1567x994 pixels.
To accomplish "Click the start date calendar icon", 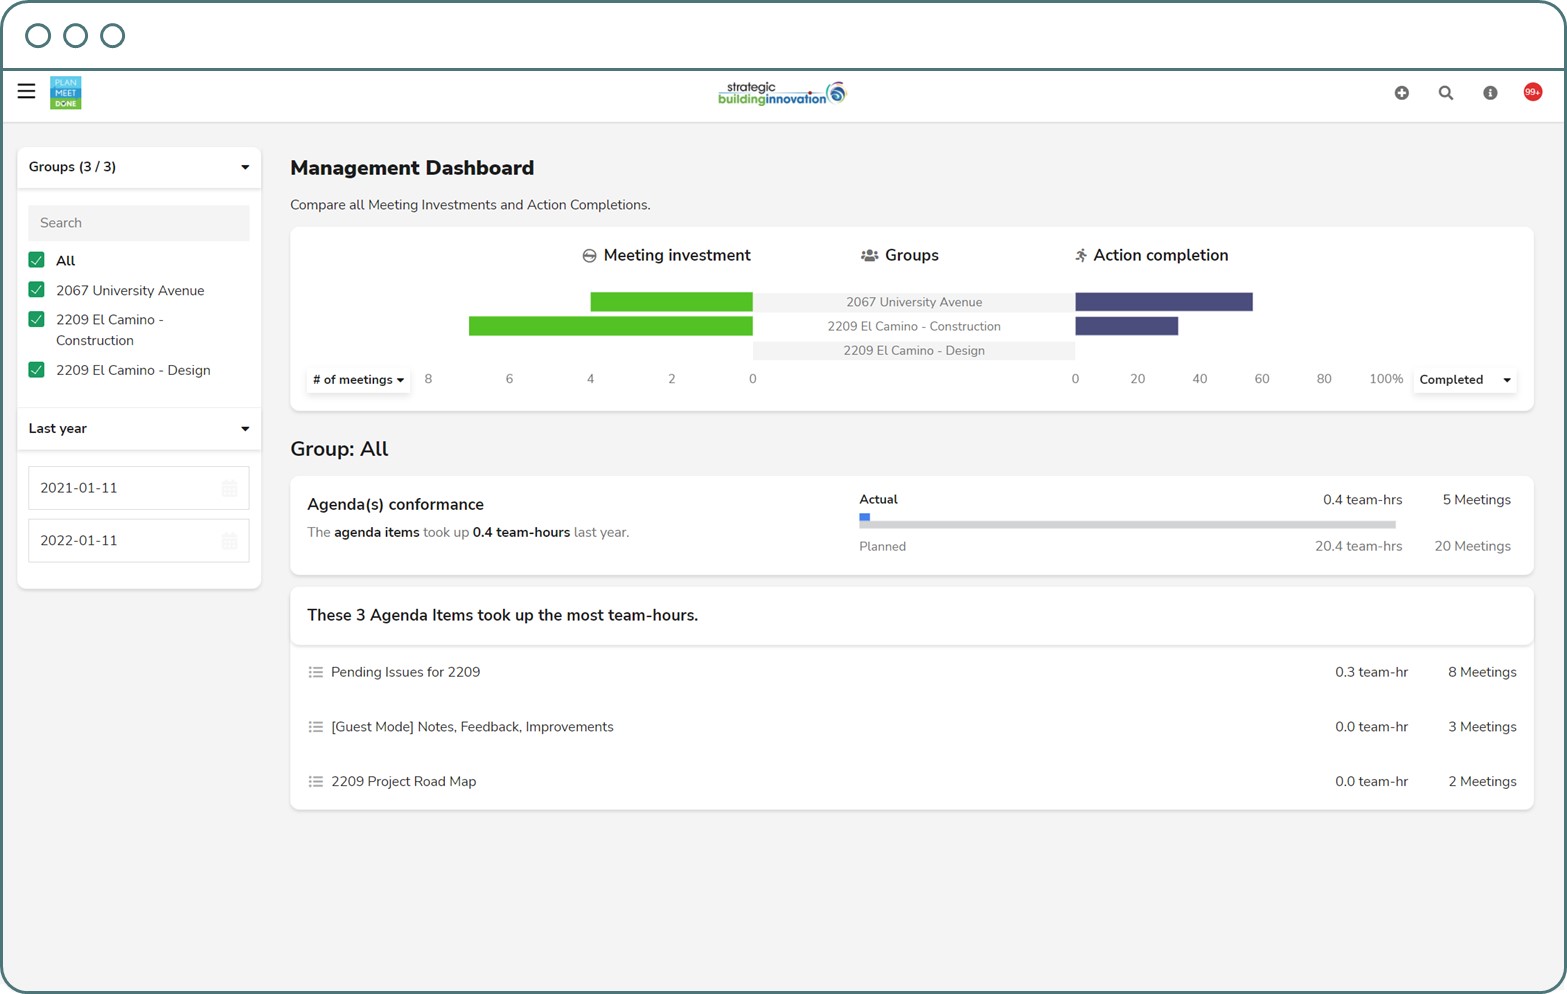I will [x=229, y=488].
